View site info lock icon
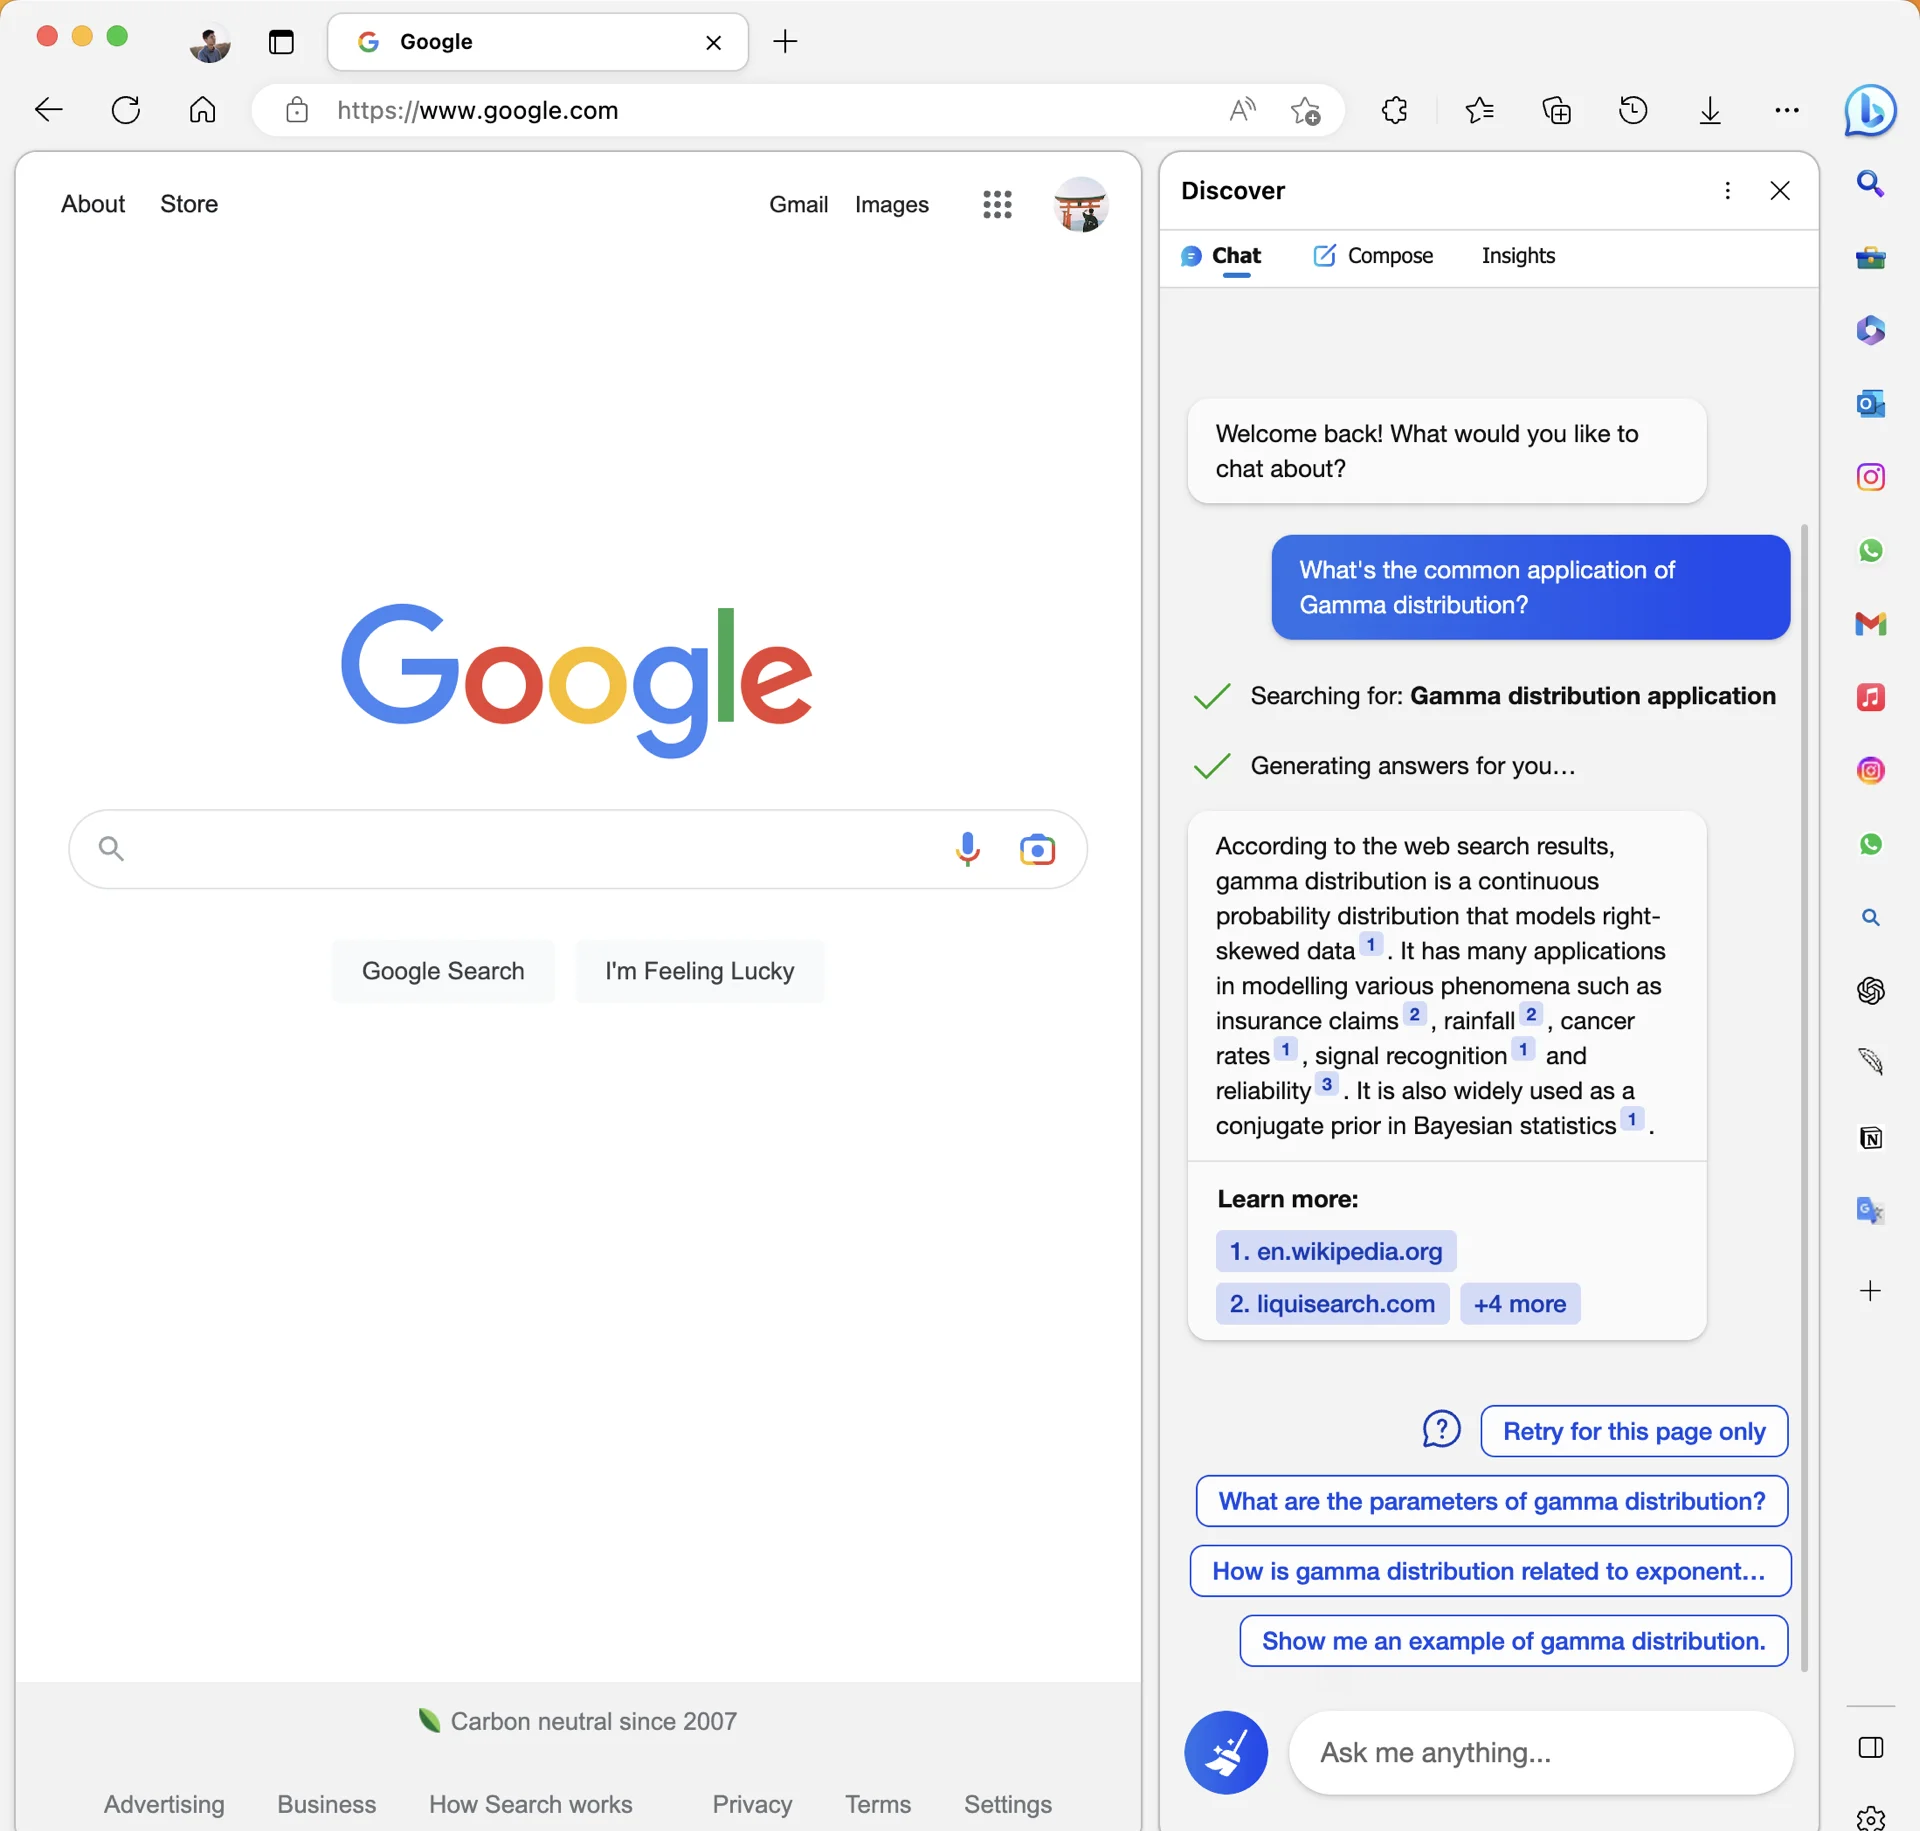This screenshot has height=1831, width=1920. pos(297,110)
